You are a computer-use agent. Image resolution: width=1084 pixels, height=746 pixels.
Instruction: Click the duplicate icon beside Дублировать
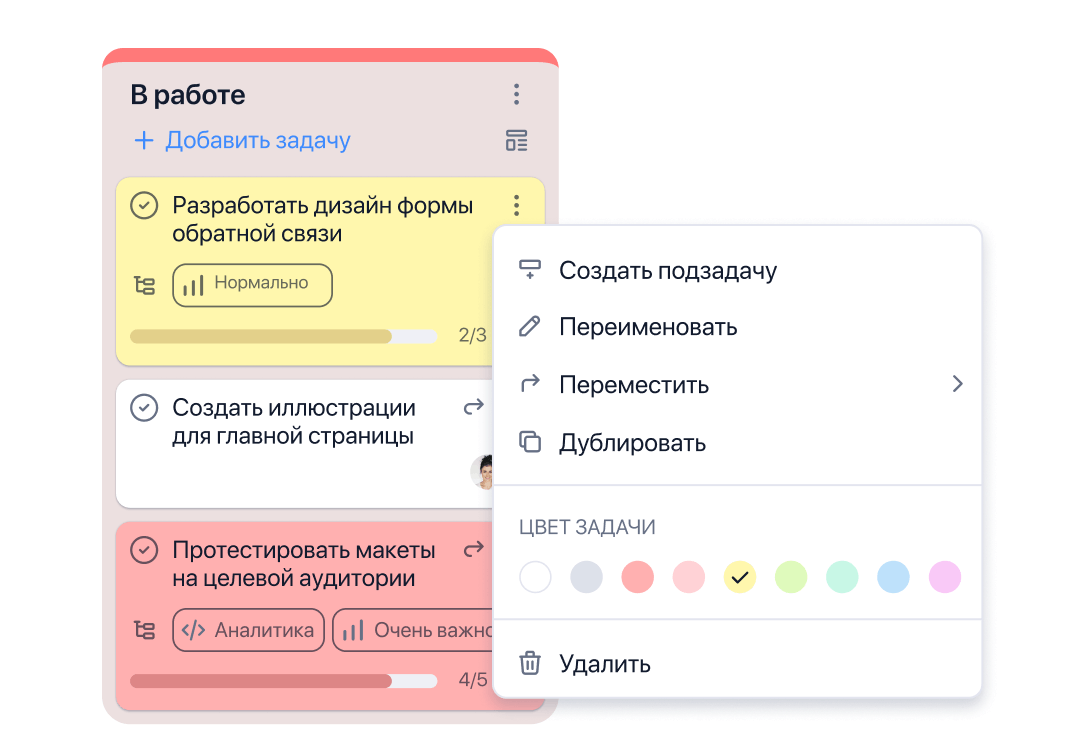[529, 442]
